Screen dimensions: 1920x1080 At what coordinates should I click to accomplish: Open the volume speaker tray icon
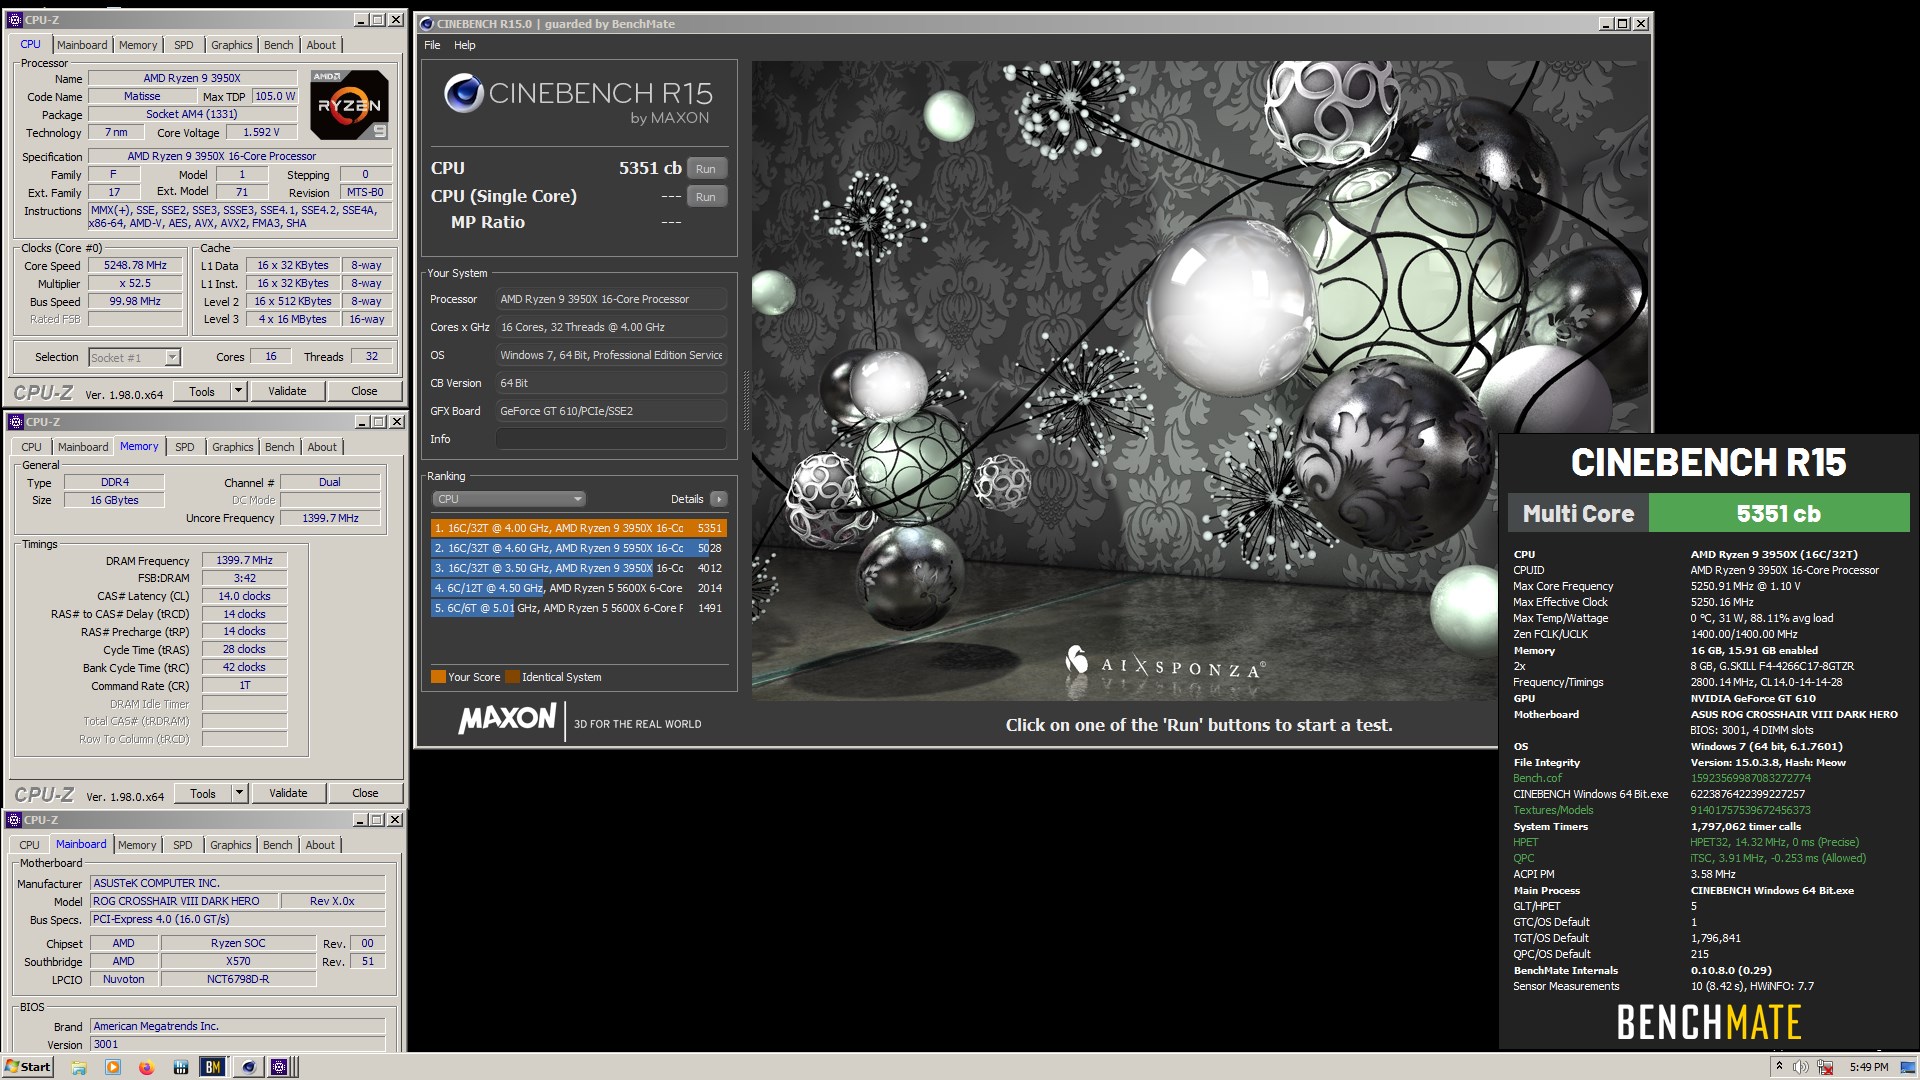tap(1800, 1067)
